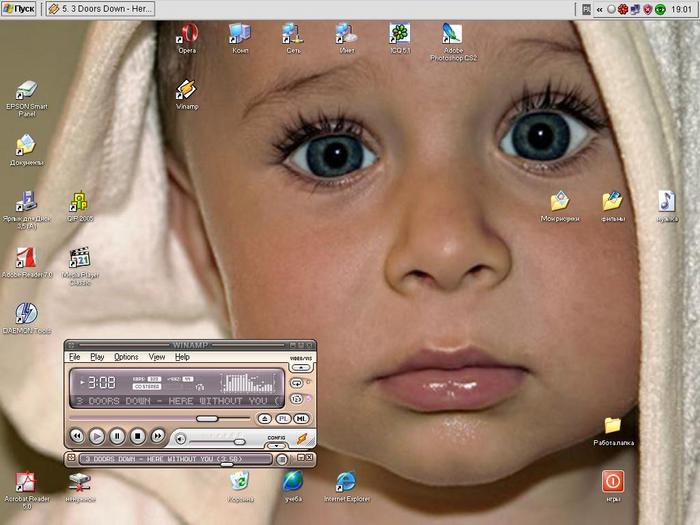The image size is (700, 525).
Task: Open the Мои рисунки folder
Action: click(x=560, y=206)
